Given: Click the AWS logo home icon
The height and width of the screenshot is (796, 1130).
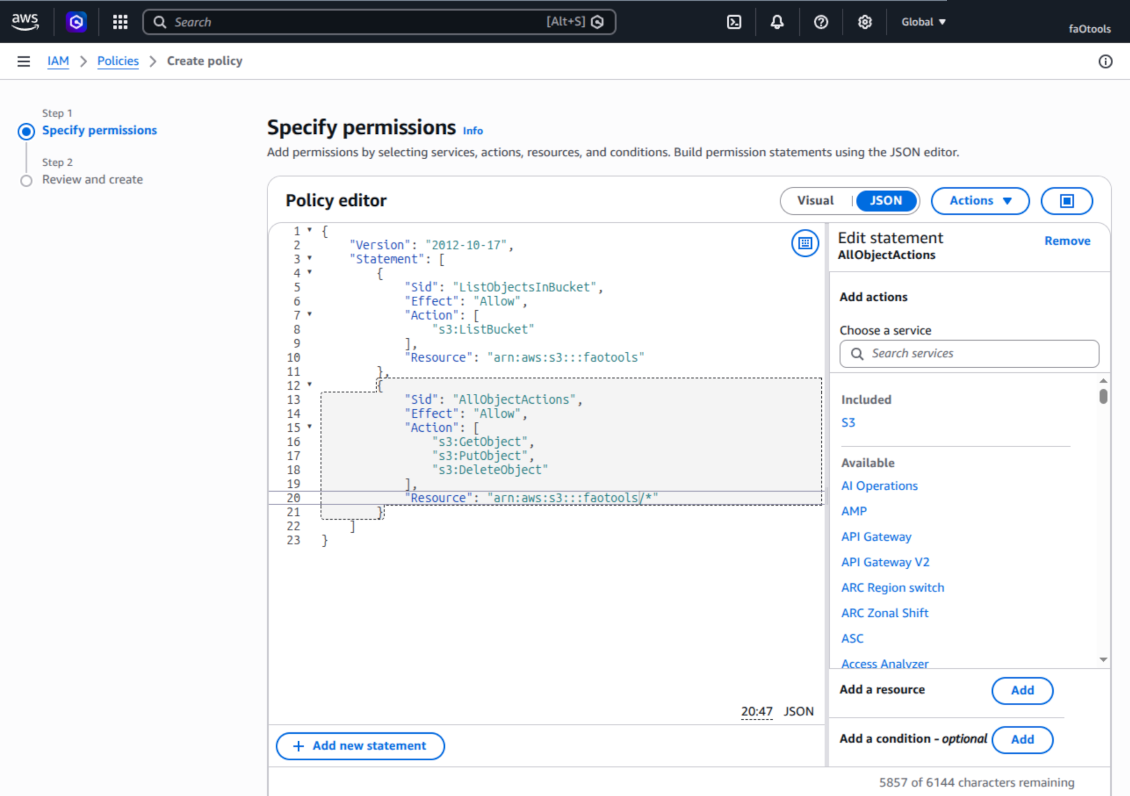Looking at the screenshot, I should tap(25, 22).
